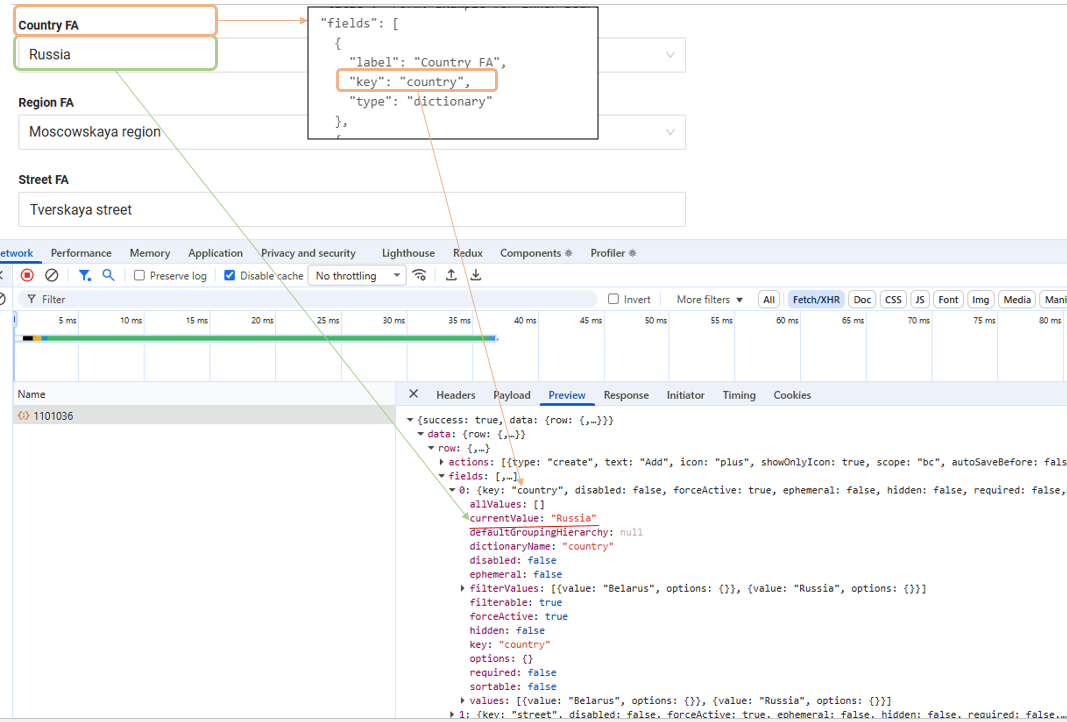The height and width of the screenshot is (722, 1067).
Task: Click the export HAR download icon
Action: (x=476, y=276)
